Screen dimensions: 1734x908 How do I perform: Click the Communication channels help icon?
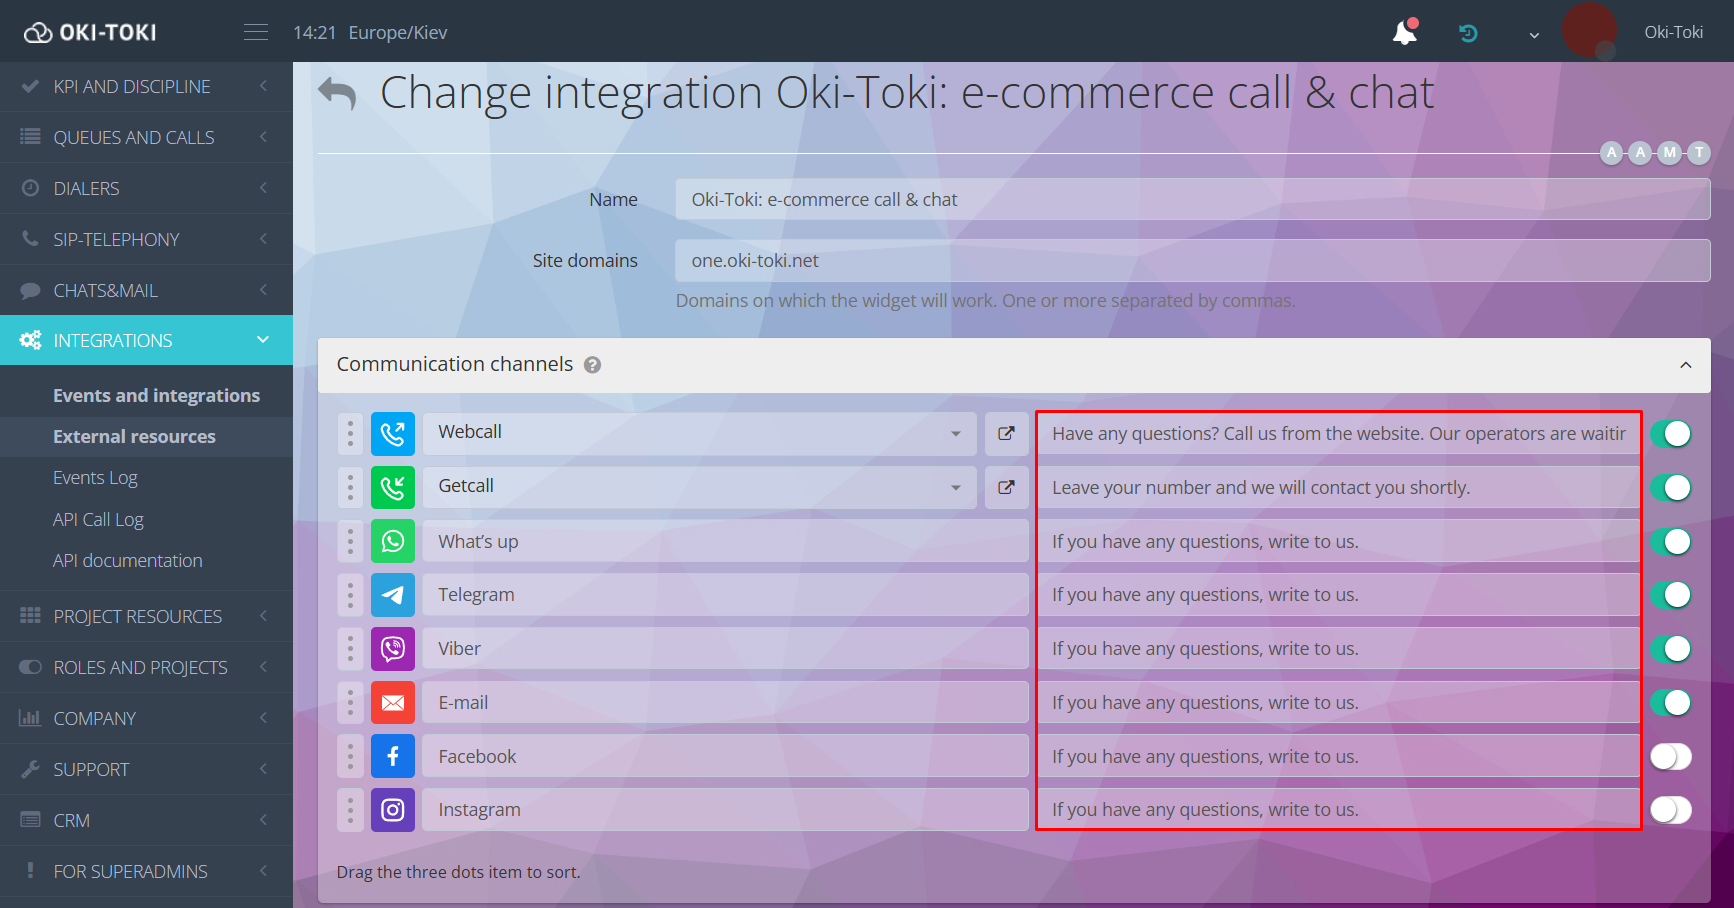point(592,365)
